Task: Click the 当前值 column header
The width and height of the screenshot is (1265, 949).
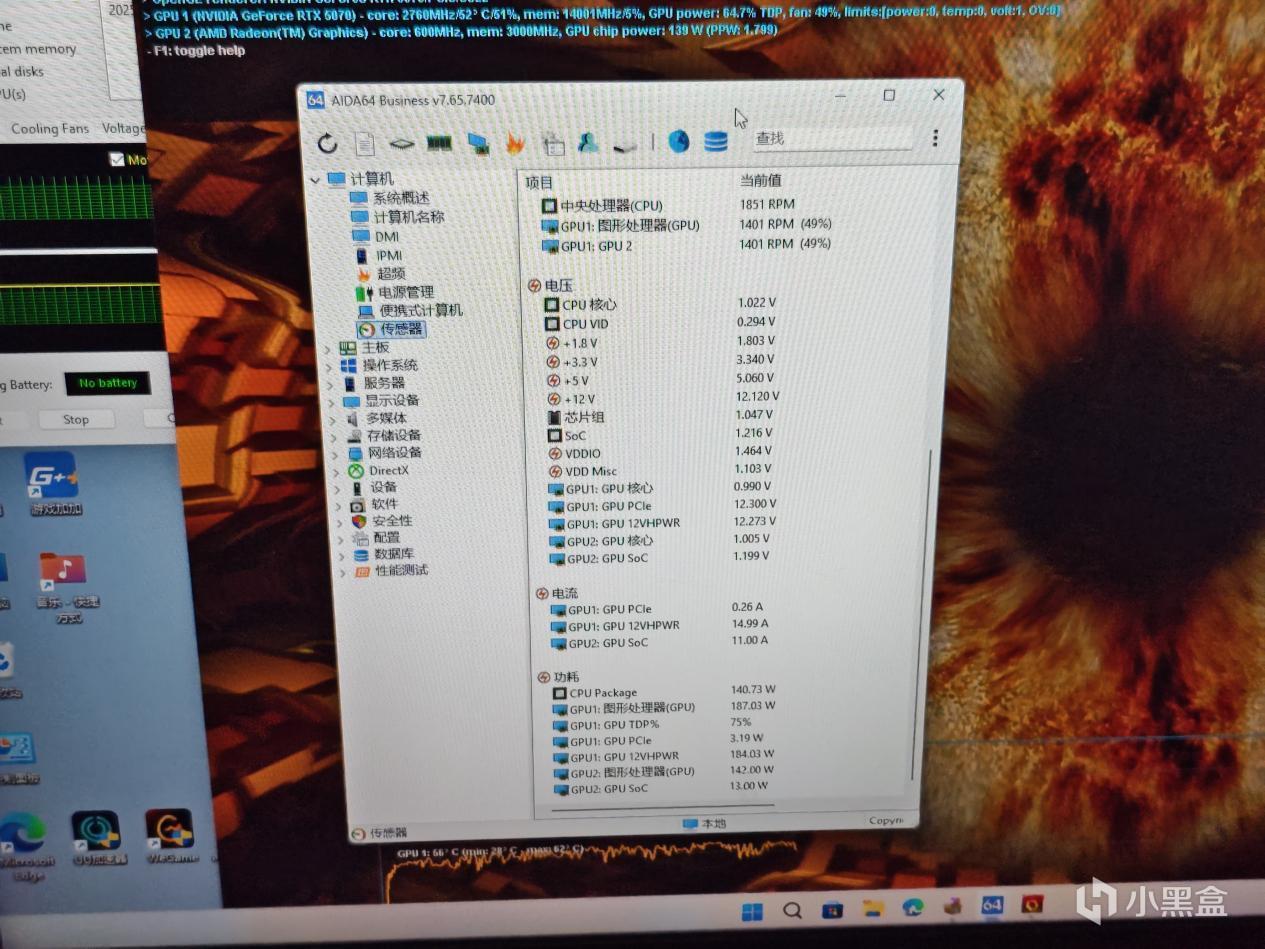Action: point(760,180)
